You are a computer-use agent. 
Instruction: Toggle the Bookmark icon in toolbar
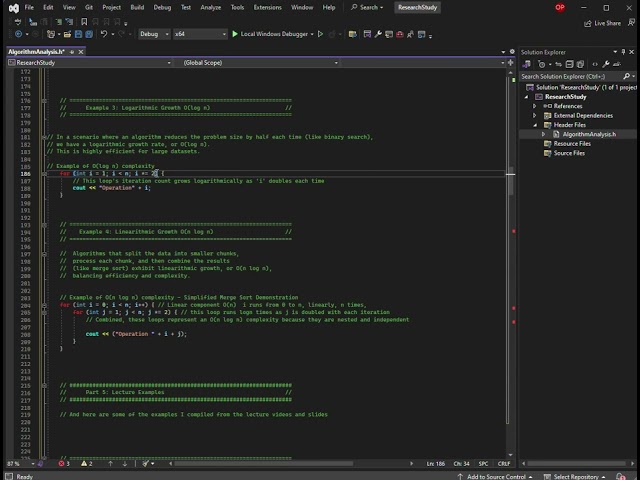tap(84, 22)
